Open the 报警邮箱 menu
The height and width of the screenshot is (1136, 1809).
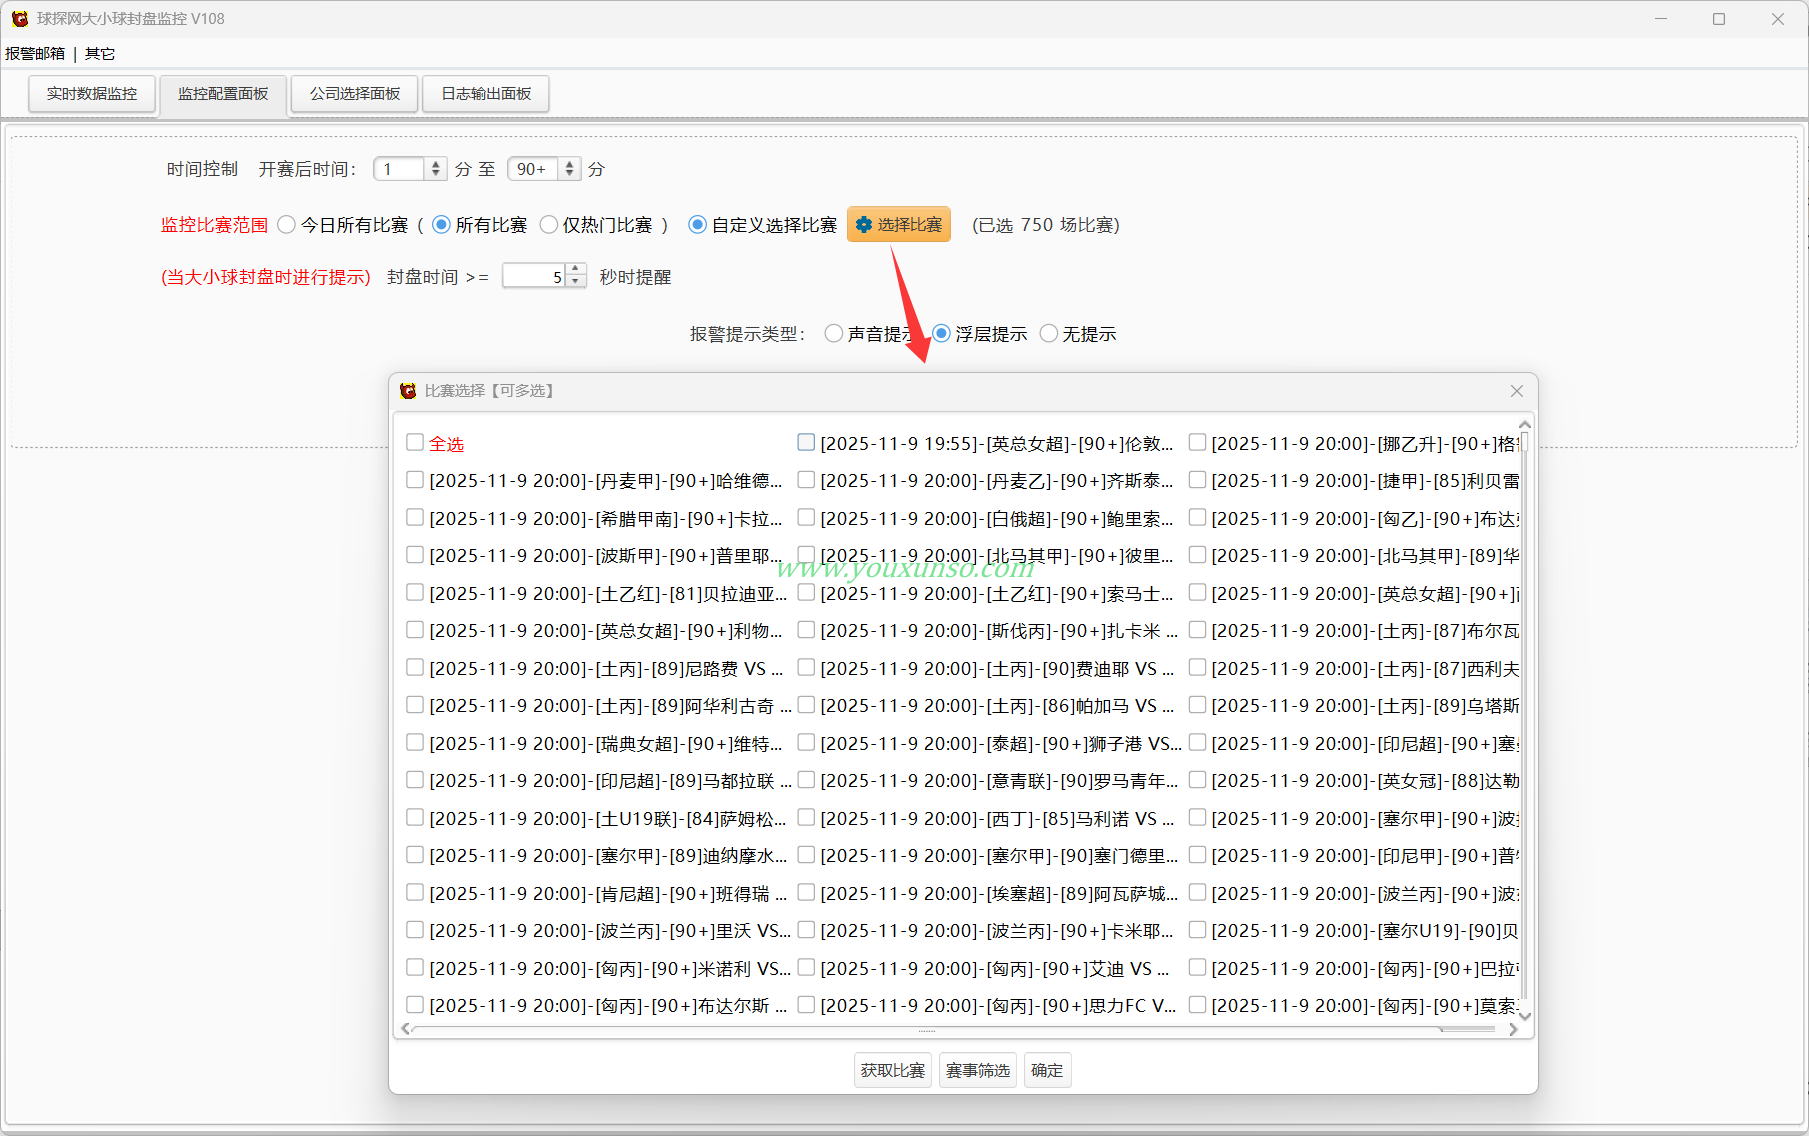[x=35, y=54]
